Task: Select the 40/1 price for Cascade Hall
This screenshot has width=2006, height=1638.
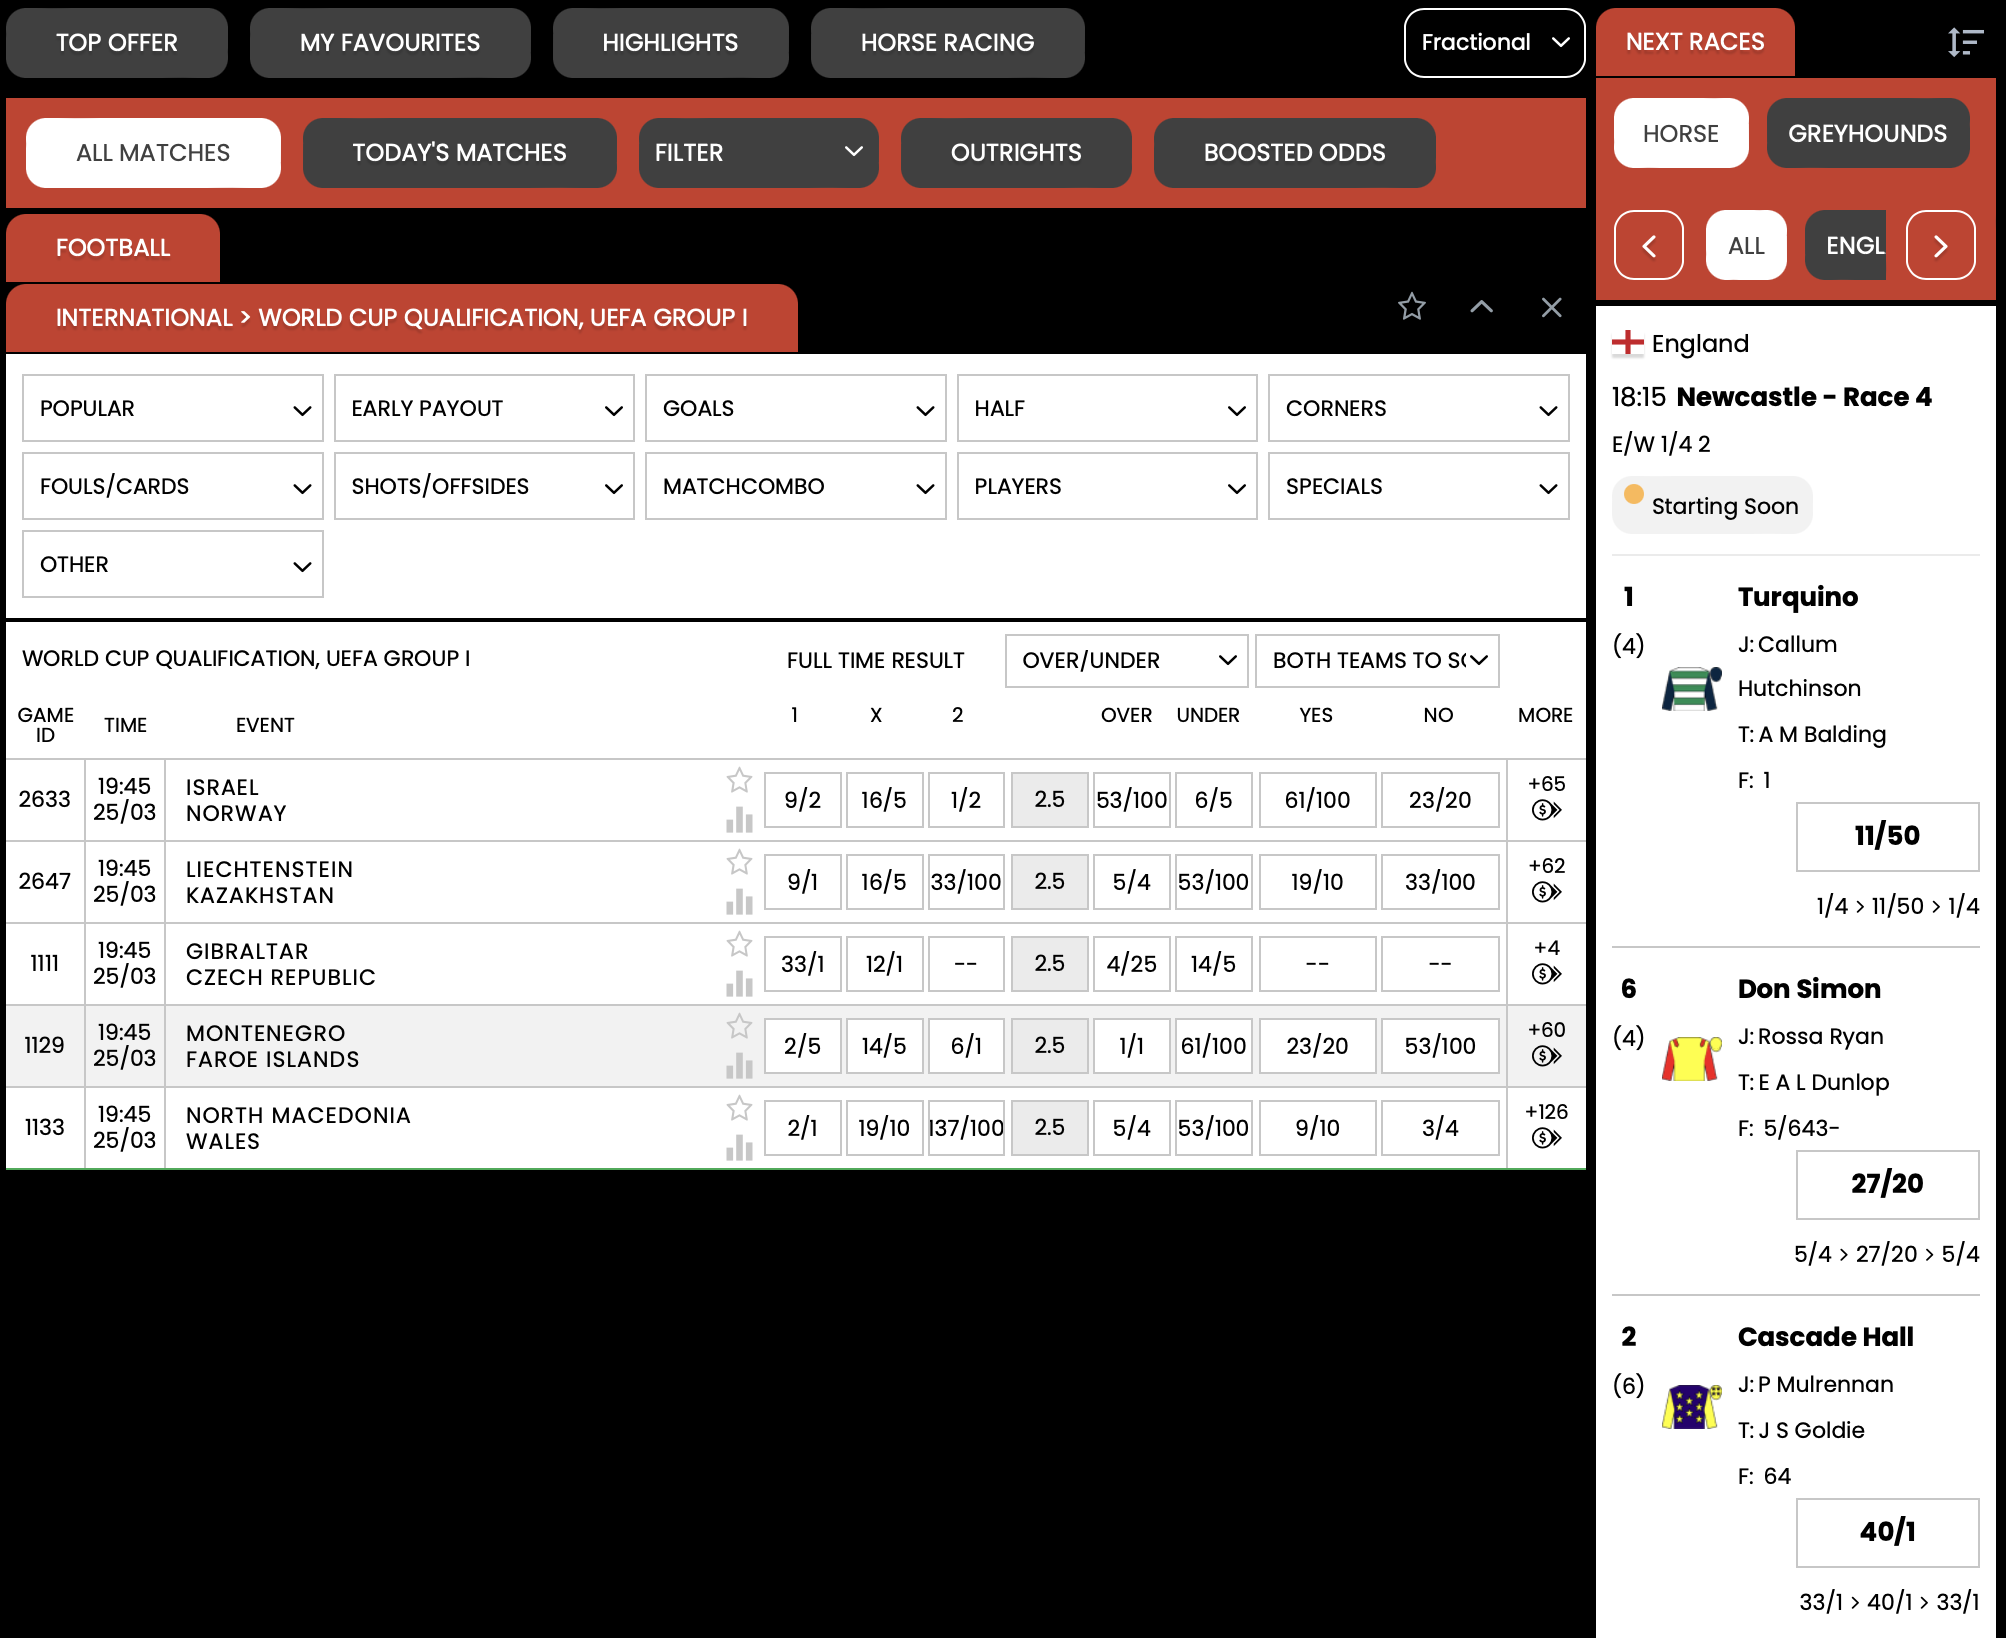Action: pos(1888,1531)
